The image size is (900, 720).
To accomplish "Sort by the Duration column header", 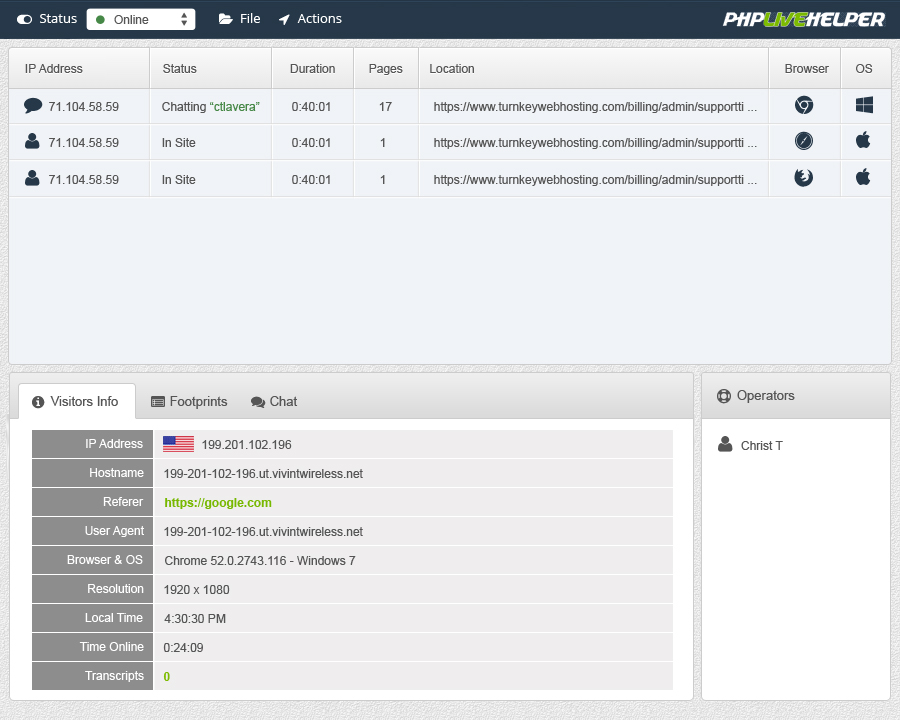I will (x=312, y=69).
